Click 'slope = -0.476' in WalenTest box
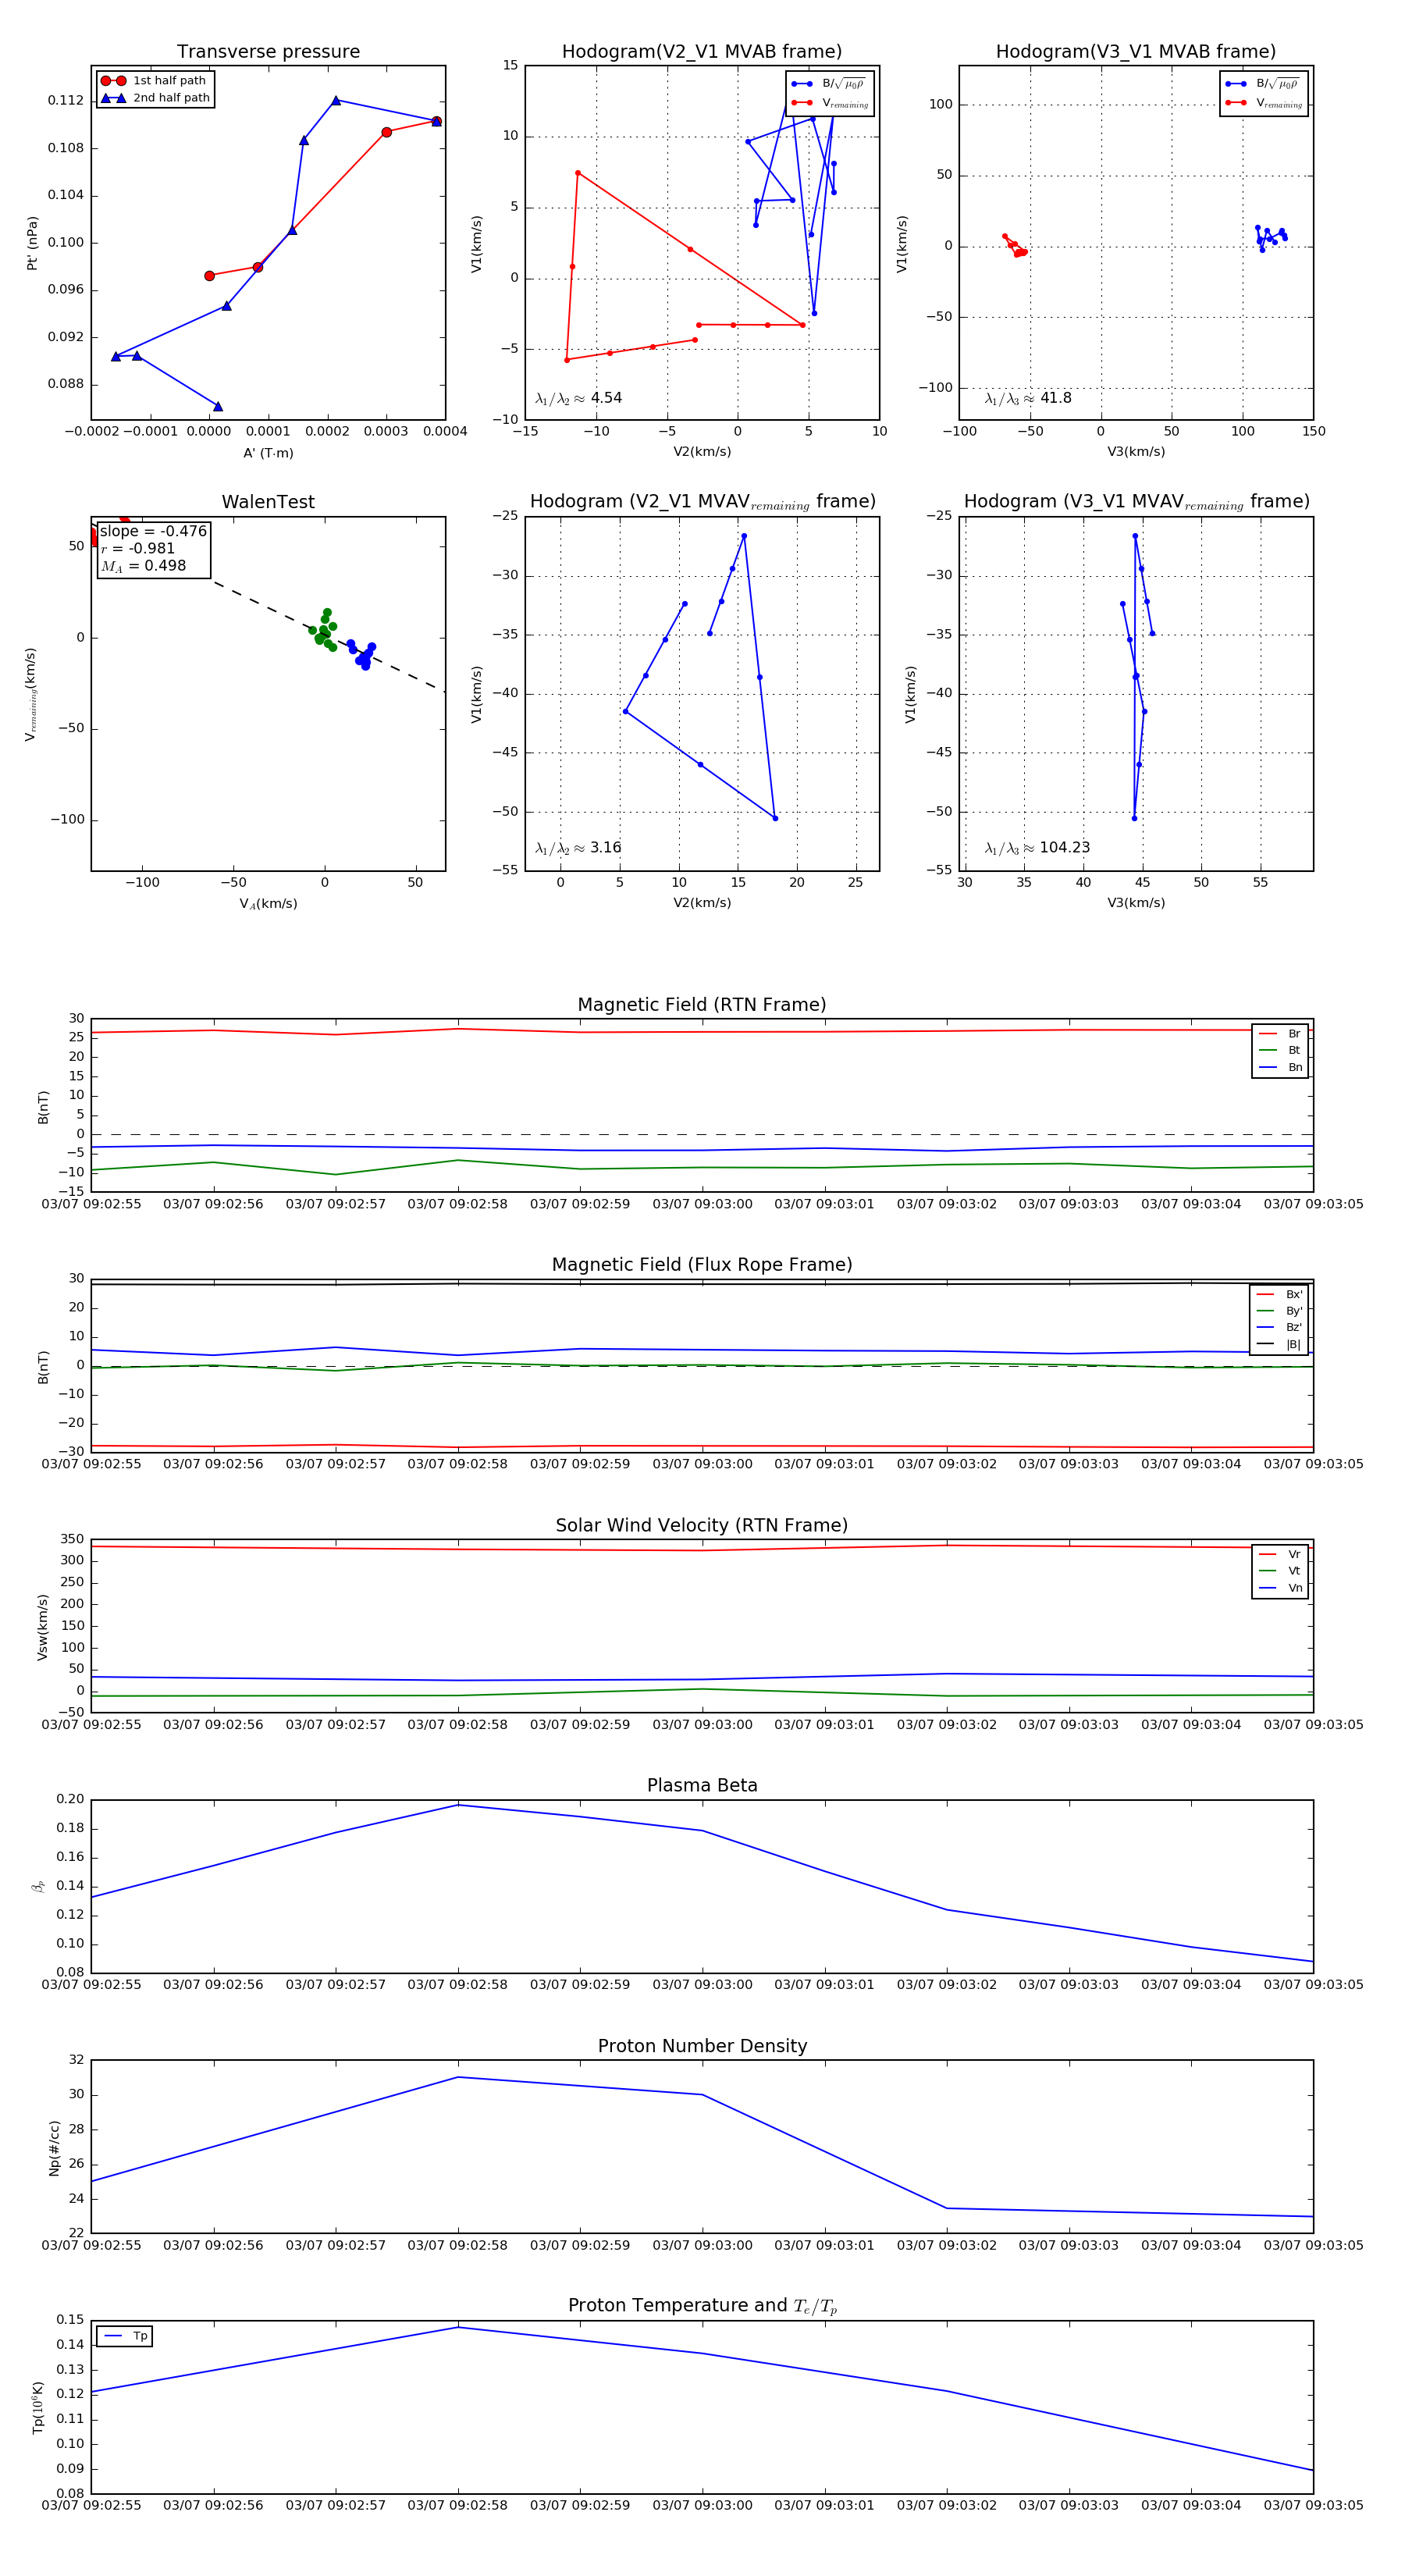The height and width of the screenshot is (2576, 1405). 153,531
